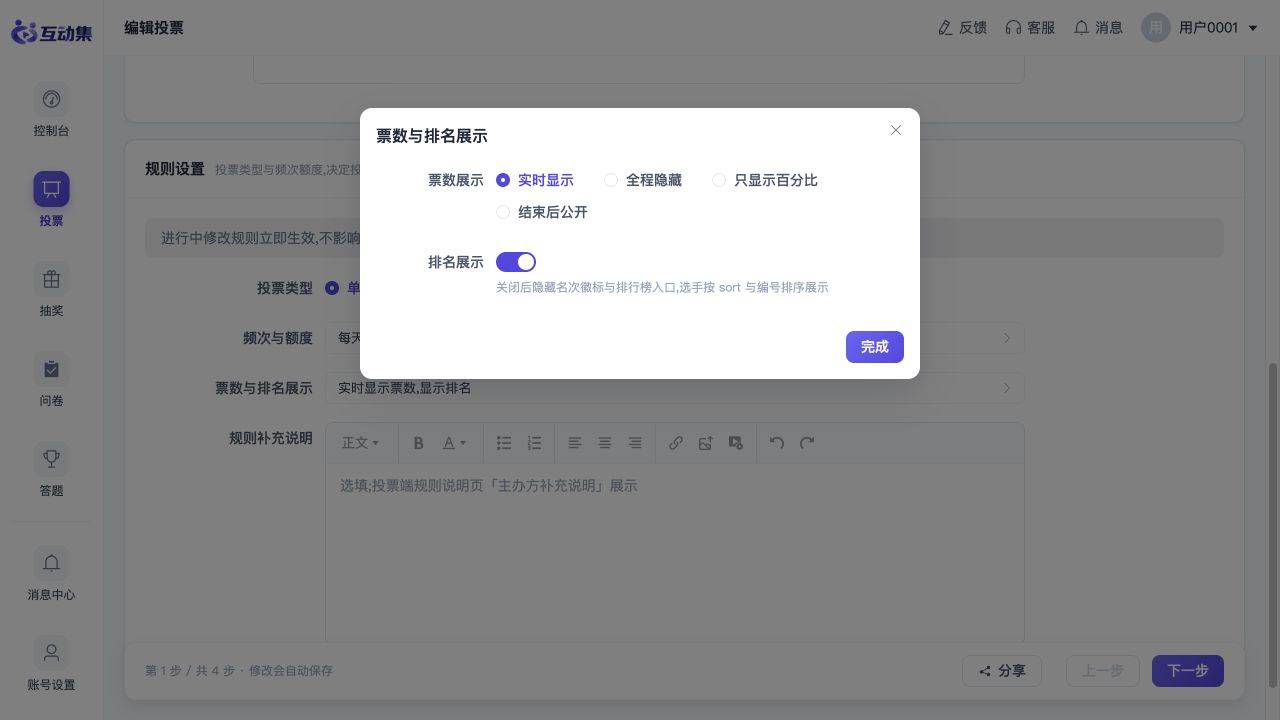Insert a bulleted list in editor
The image size is (1280, 720).
504,443
